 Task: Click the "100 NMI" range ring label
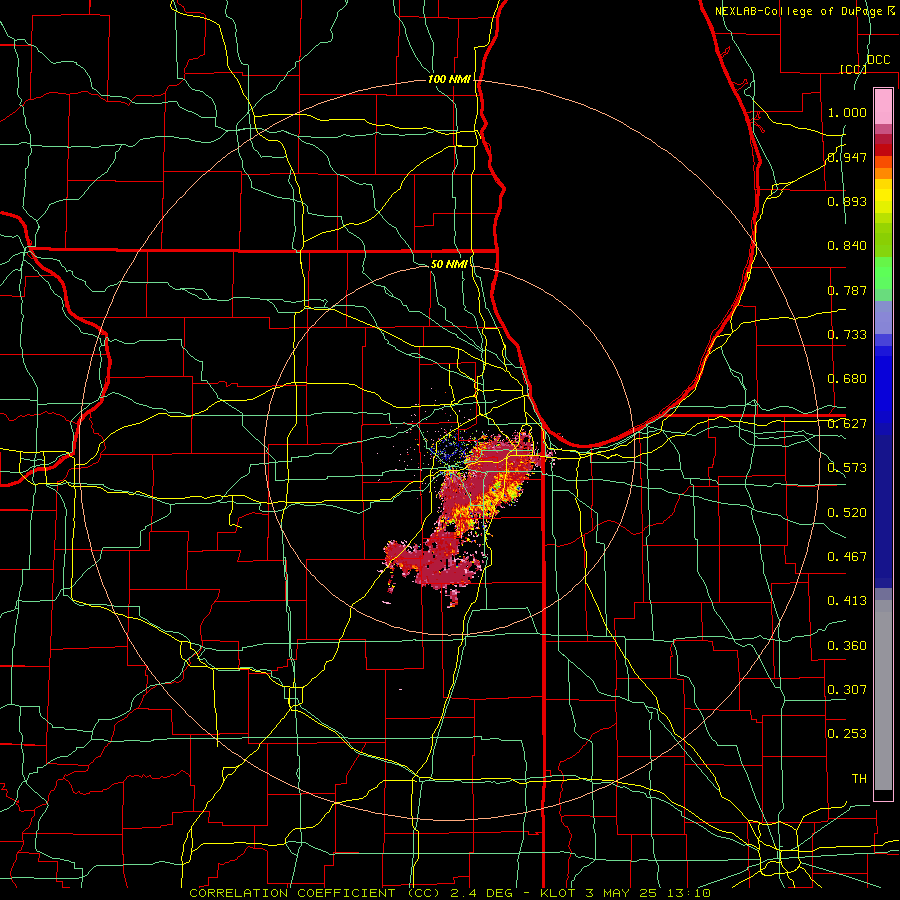coord(449,79)
